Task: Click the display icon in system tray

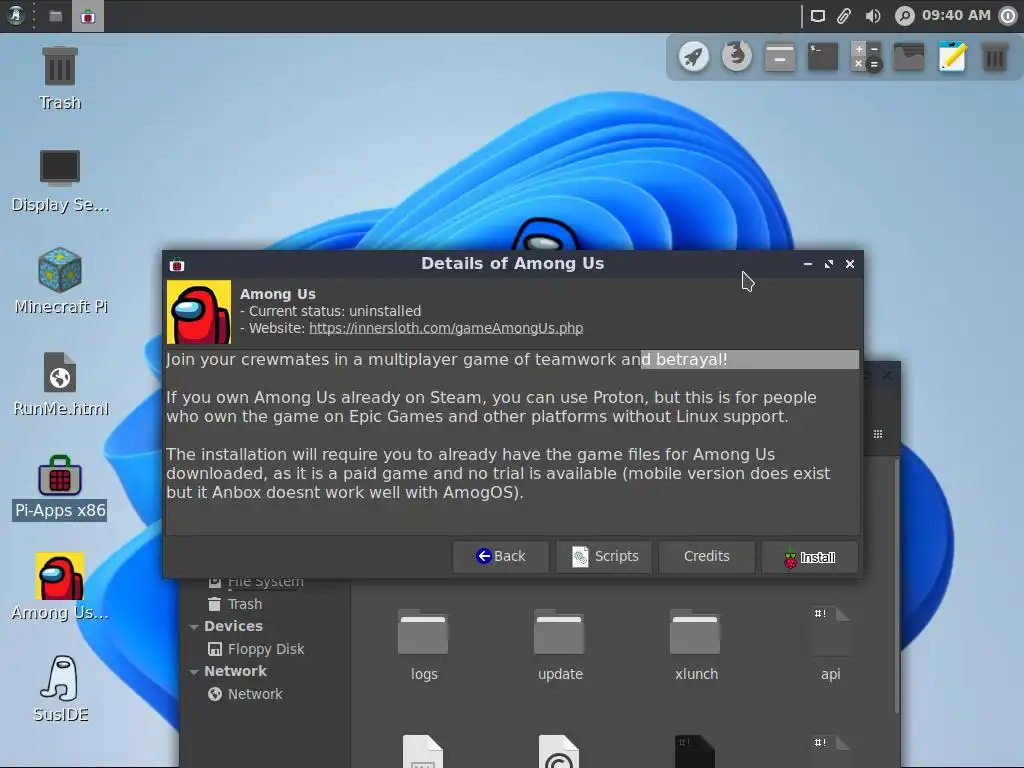Action: click(818, 16)
